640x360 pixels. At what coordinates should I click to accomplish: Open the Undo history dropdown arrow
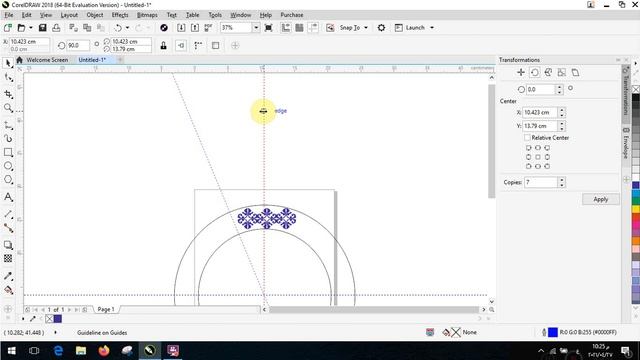coord(127,28)
